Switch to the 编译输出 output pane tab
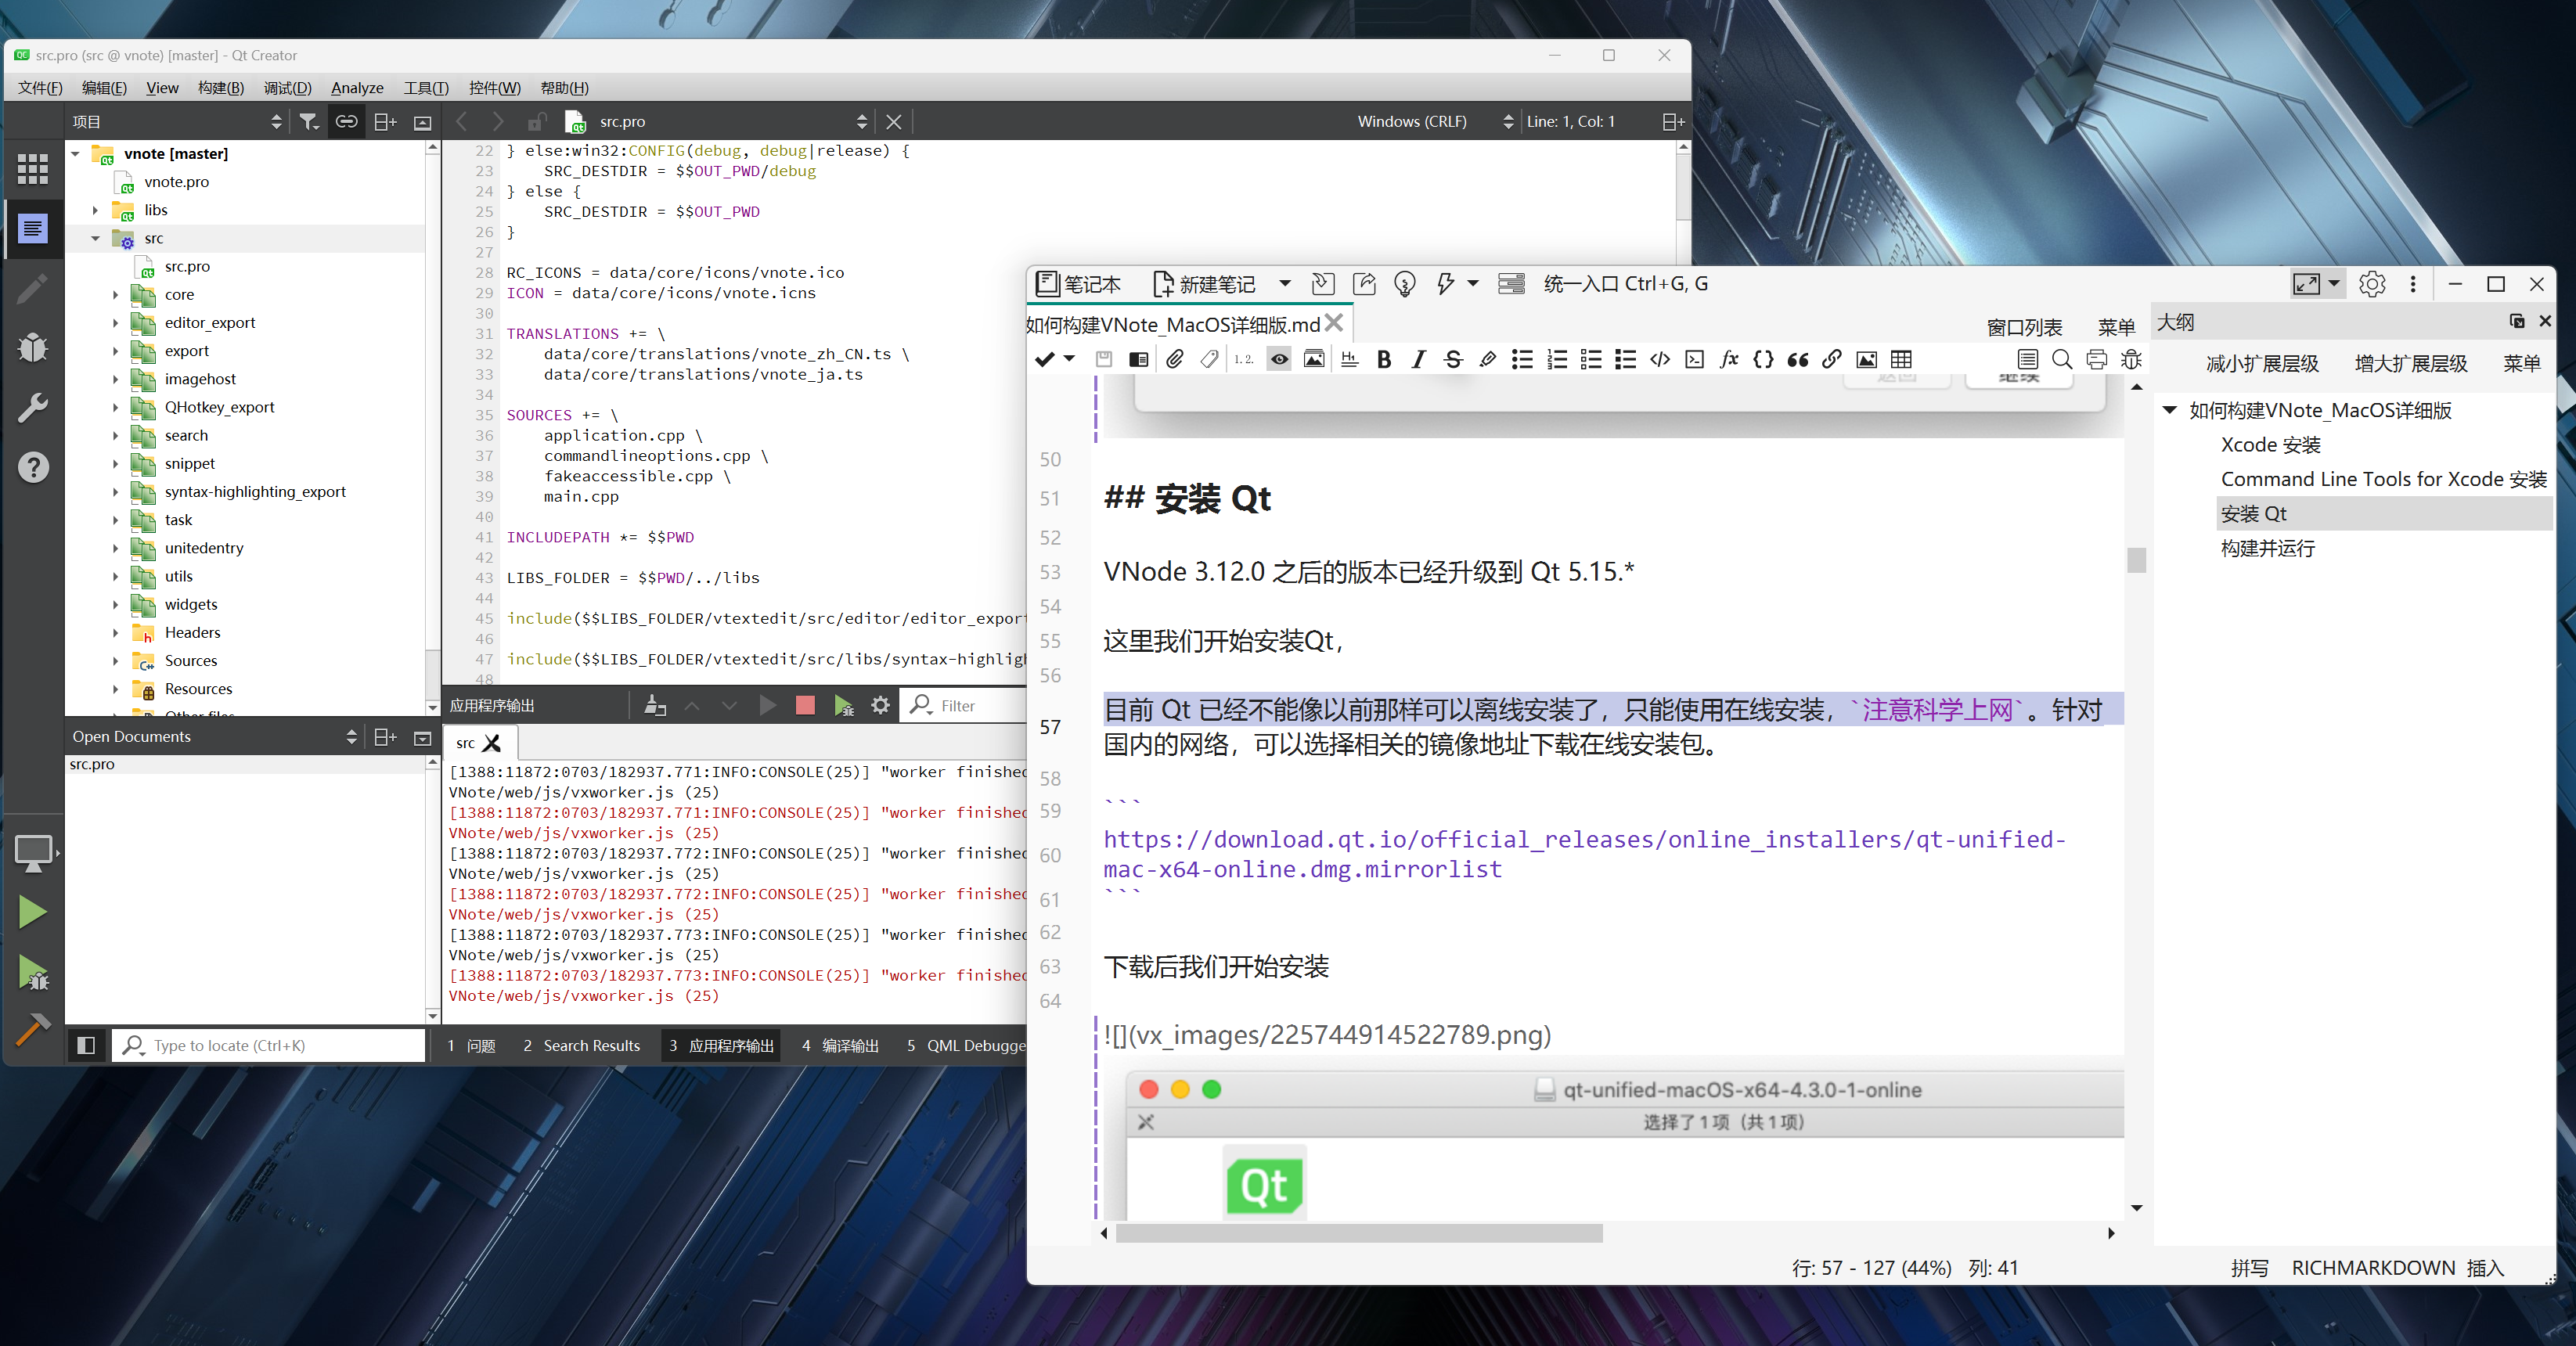This screenshot has width=2576, height=1346. tap(839, 1045)
